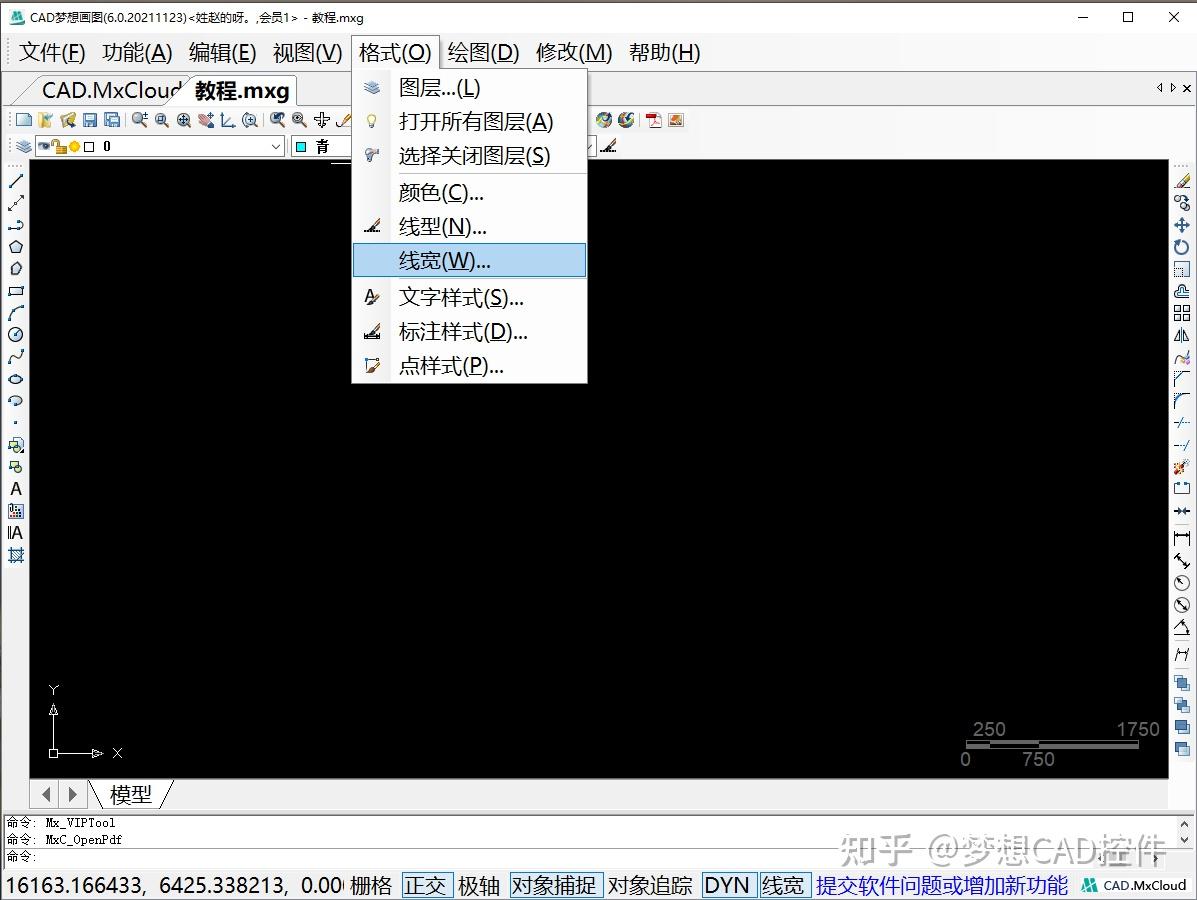The height and width of the screenshot is (900, 1197).
Task: Select the Hatch fill tool
Action: pos(15,555)
